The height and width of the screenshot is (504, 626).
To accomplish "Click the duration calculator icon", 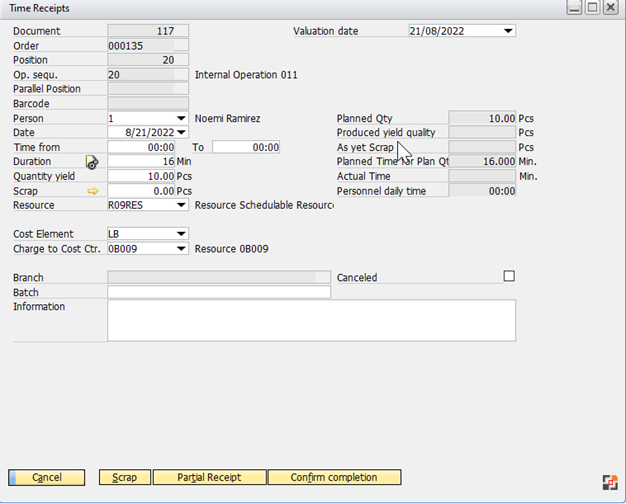I will pyautogui.click(x=92, y=162).
